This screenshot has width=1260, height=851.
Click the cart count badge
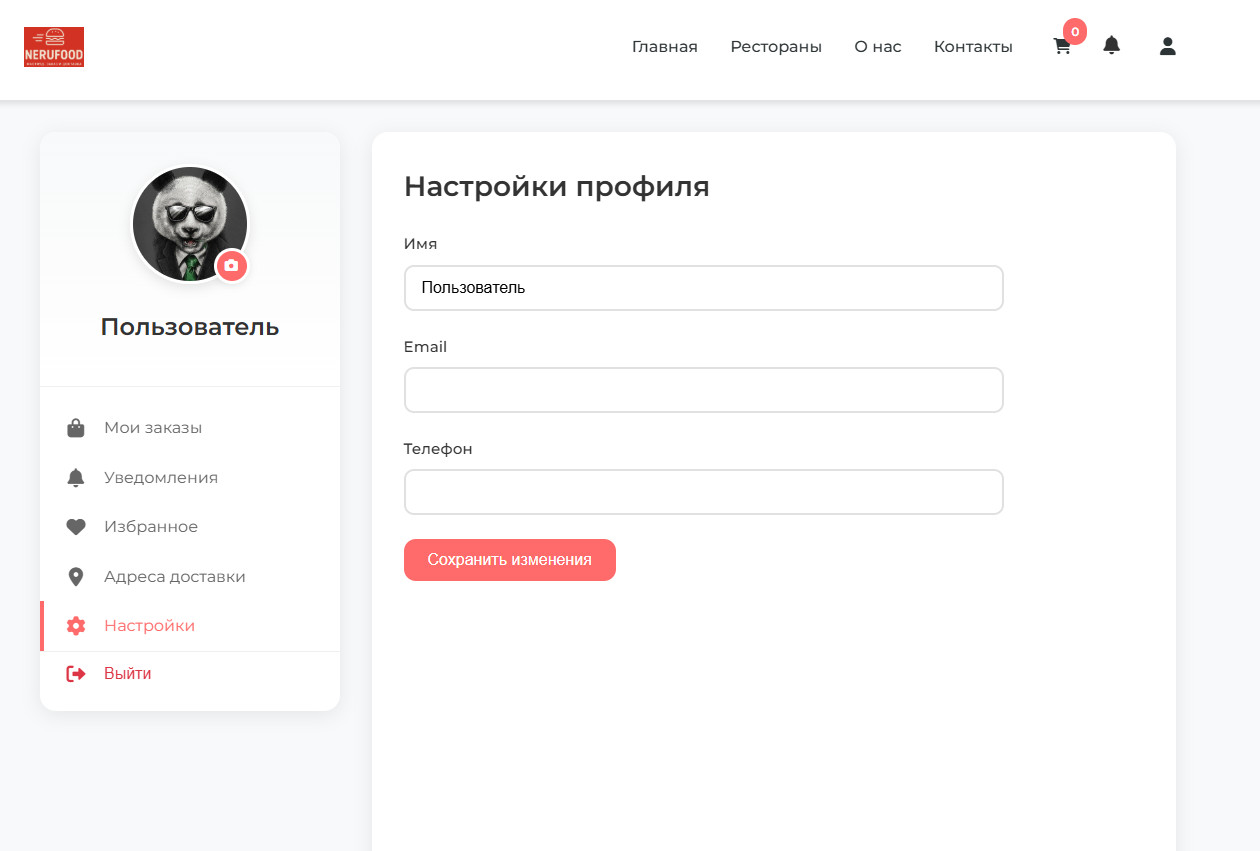pos(1075,31)
